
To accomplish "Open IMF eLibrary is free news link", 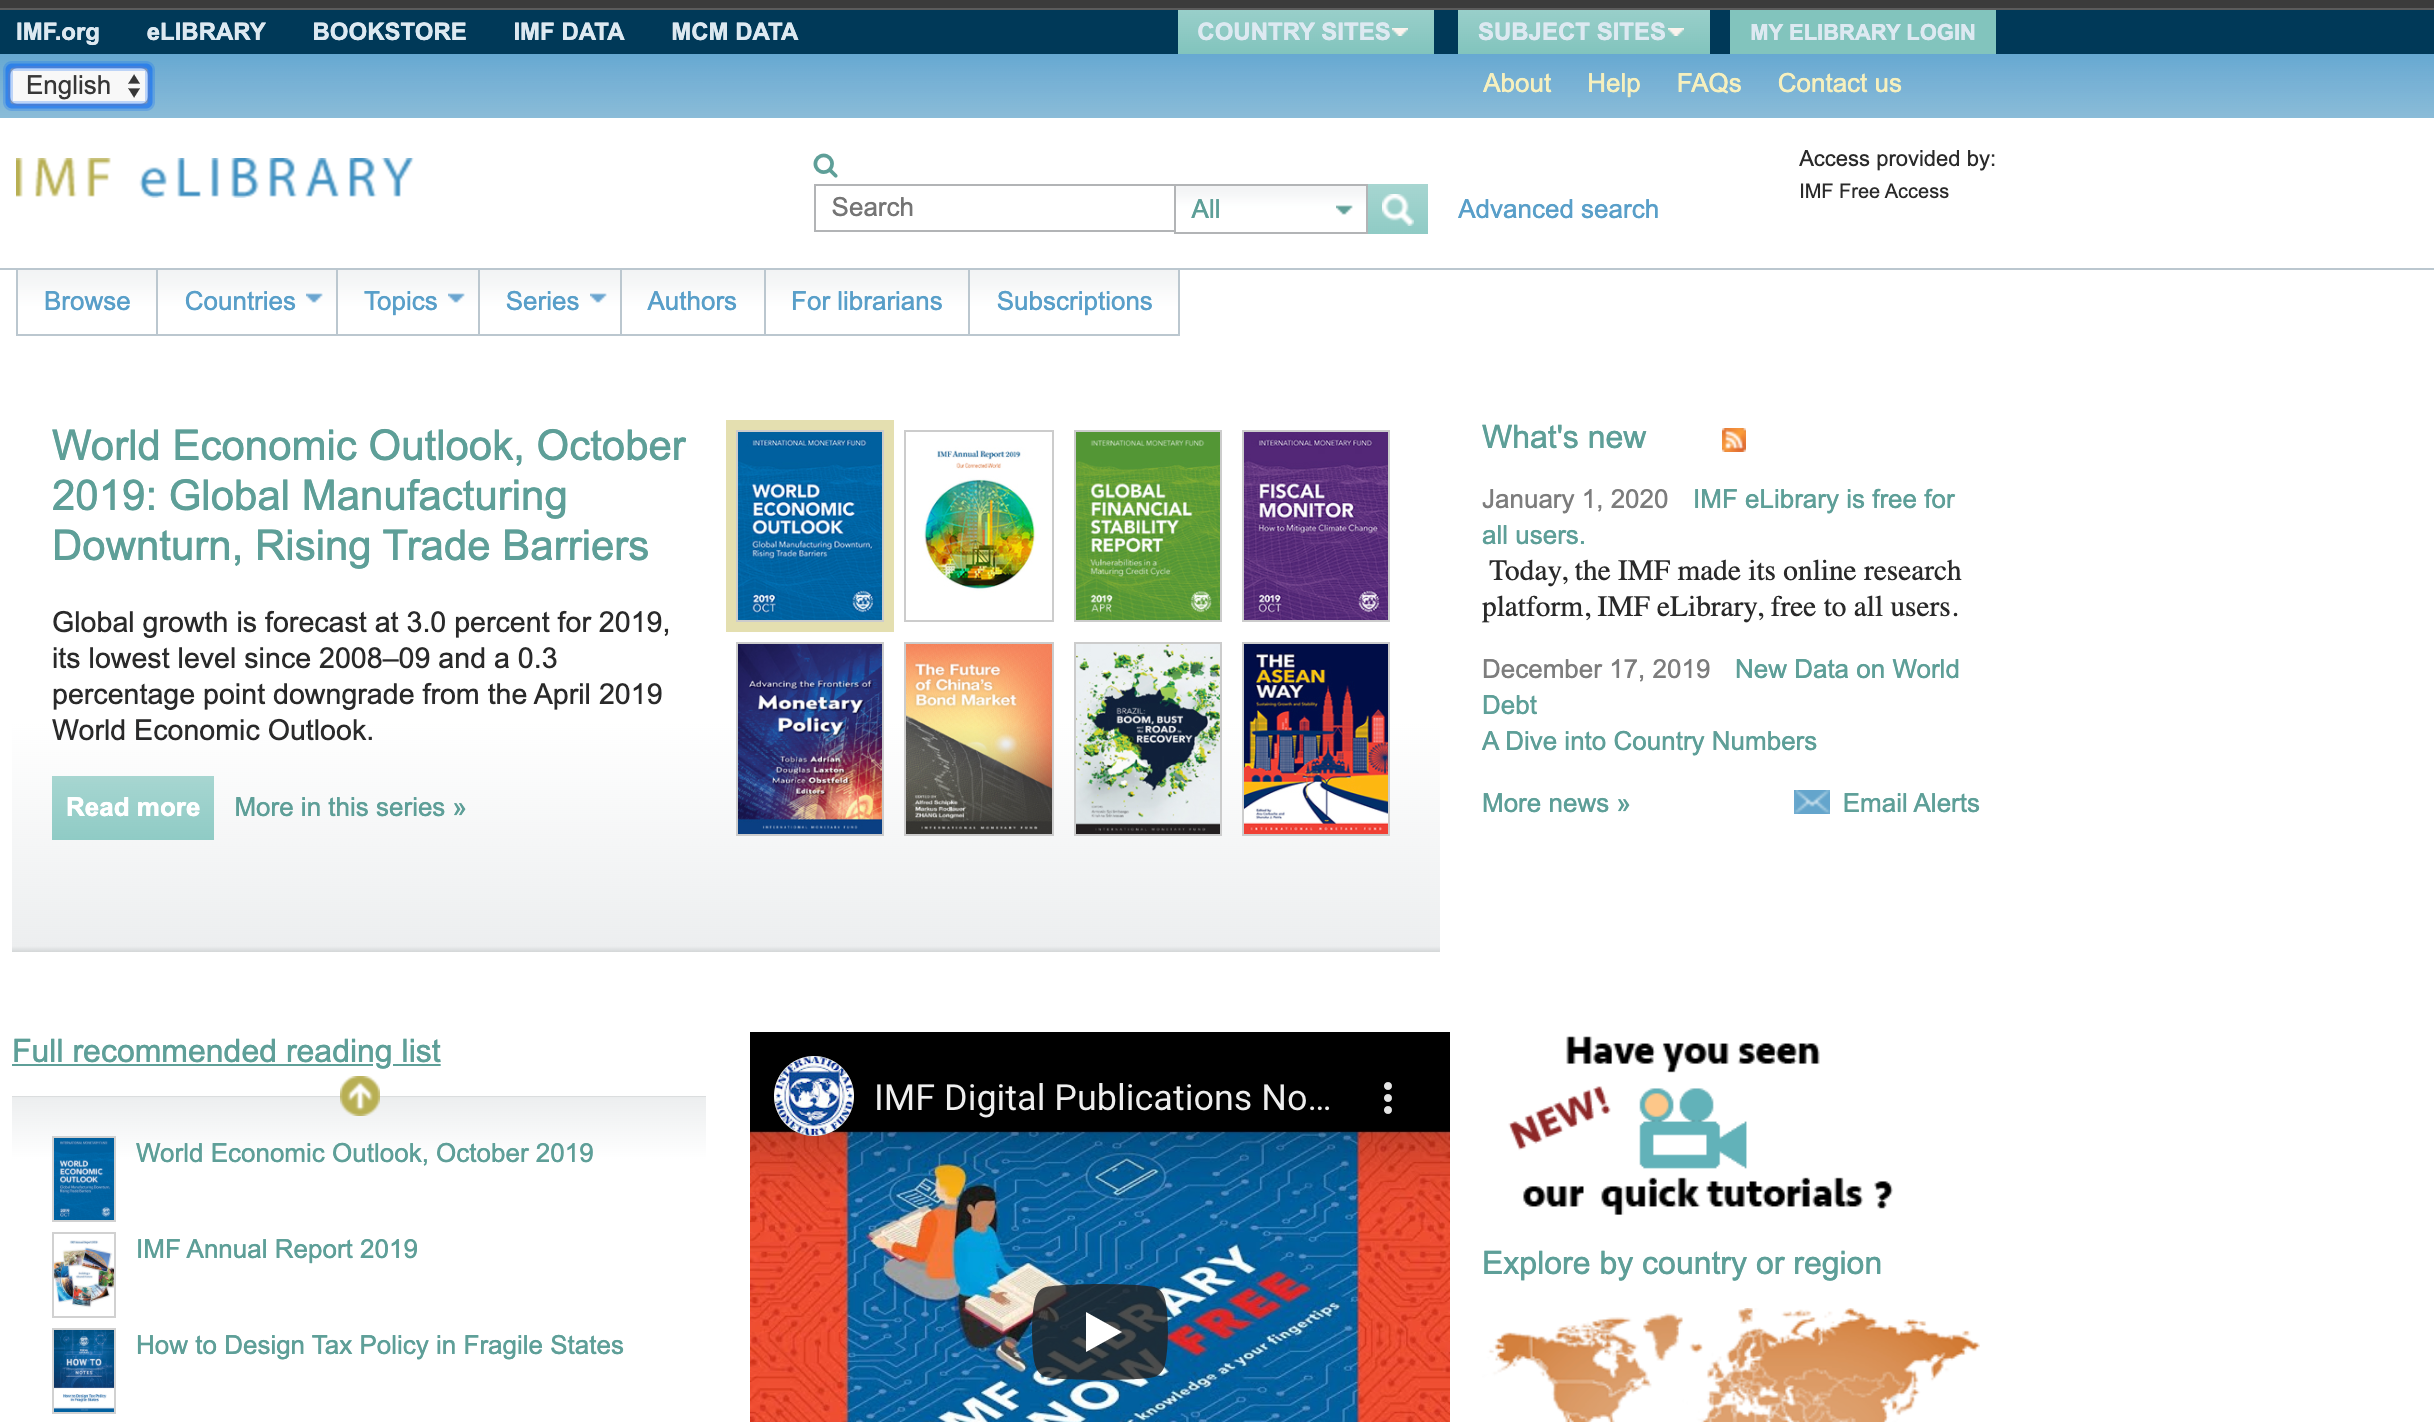I will click(1823, 499).
